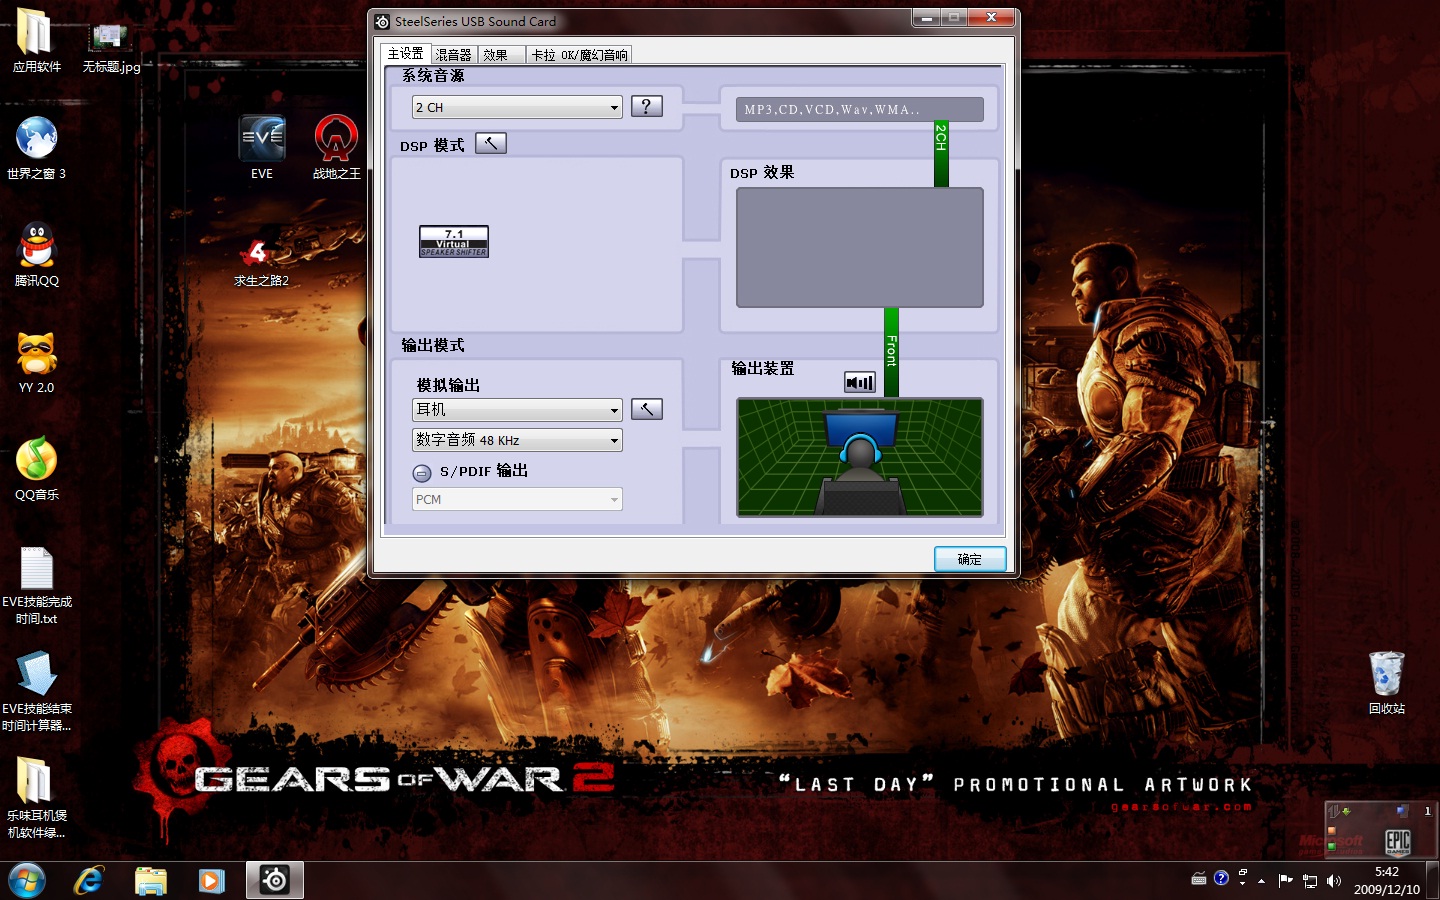Switch to the 混音器 tab

point(453,55)
